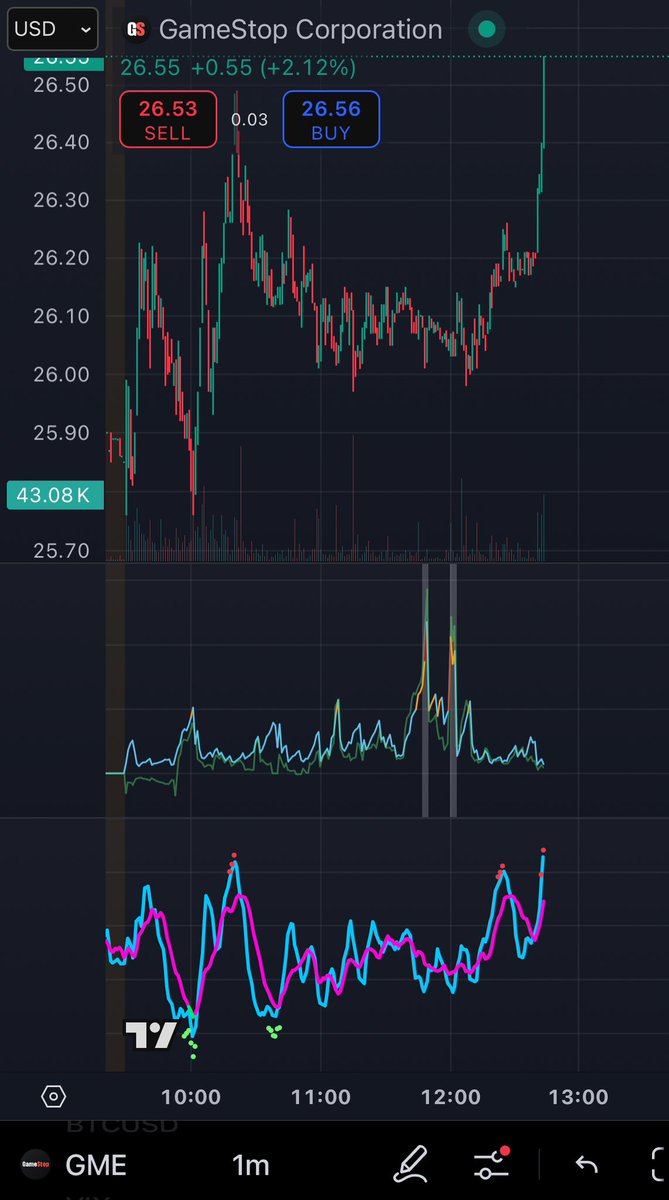Tap the fullscreen corner icon
The width and height of the screenshot is (669, 1200).
pos(657,1164)
